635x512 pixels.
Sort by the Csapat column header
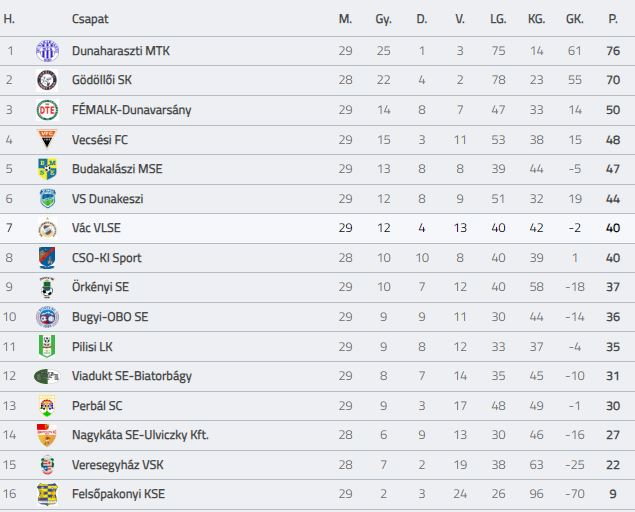click(90, 19)
